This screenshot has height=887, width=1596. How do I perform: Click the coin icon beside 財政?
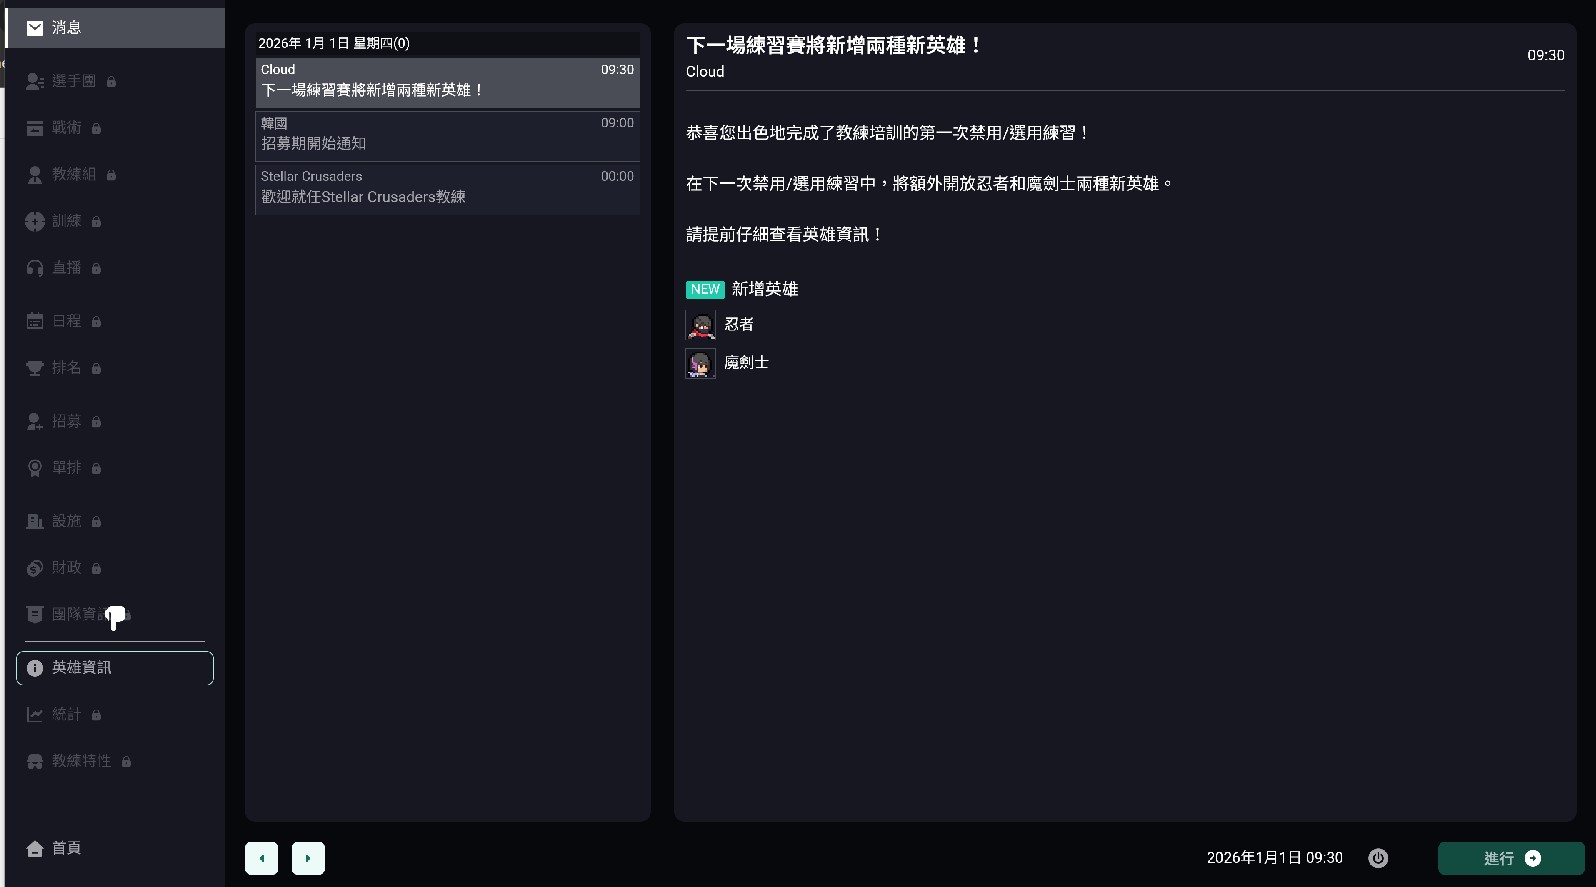[x=35, y=568]
